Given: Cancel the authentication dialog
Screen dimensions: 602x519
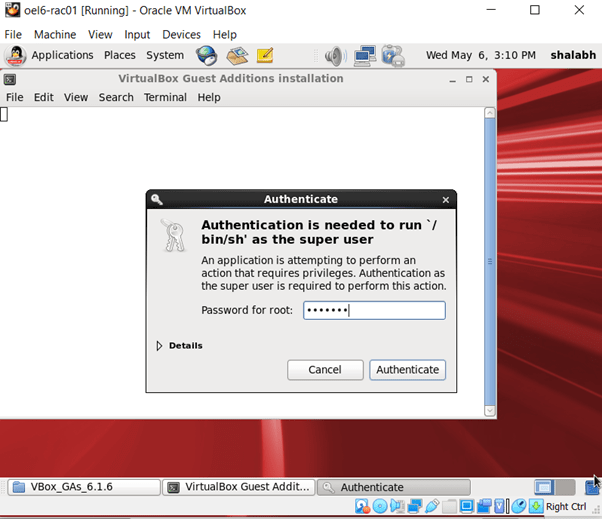Looking at the screenshot, I should click(x=325, y=370).
